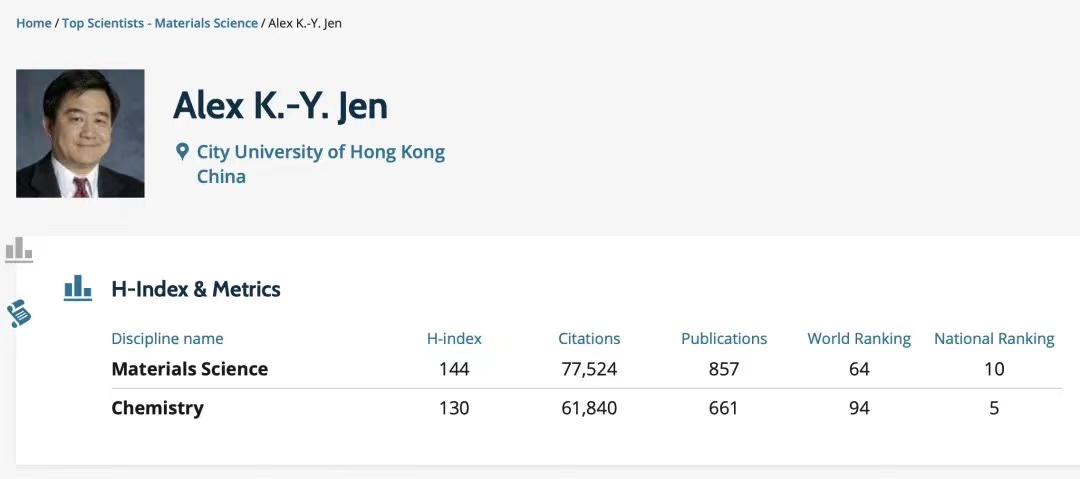Select the Alex K.-Y. Jen name heading
Screen dimensions: 1080x479
click(x=280, y=105)
